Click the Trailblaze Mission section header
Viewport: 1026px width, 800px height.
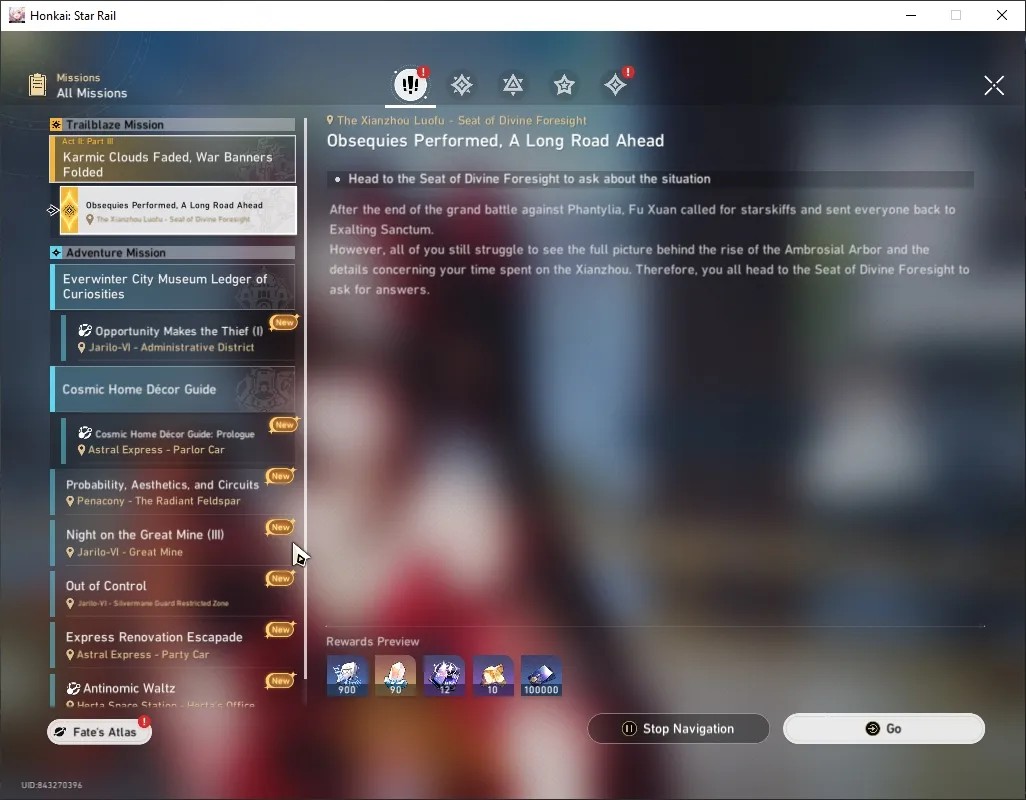172,124
